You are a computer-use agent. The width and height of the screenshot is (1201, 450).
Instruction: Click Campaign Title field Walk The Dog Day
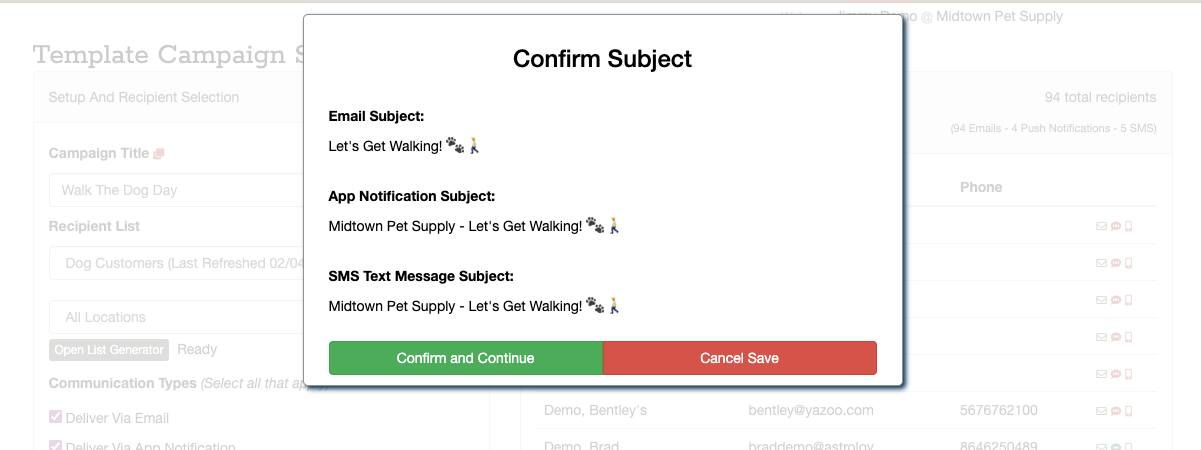(175, 190)
